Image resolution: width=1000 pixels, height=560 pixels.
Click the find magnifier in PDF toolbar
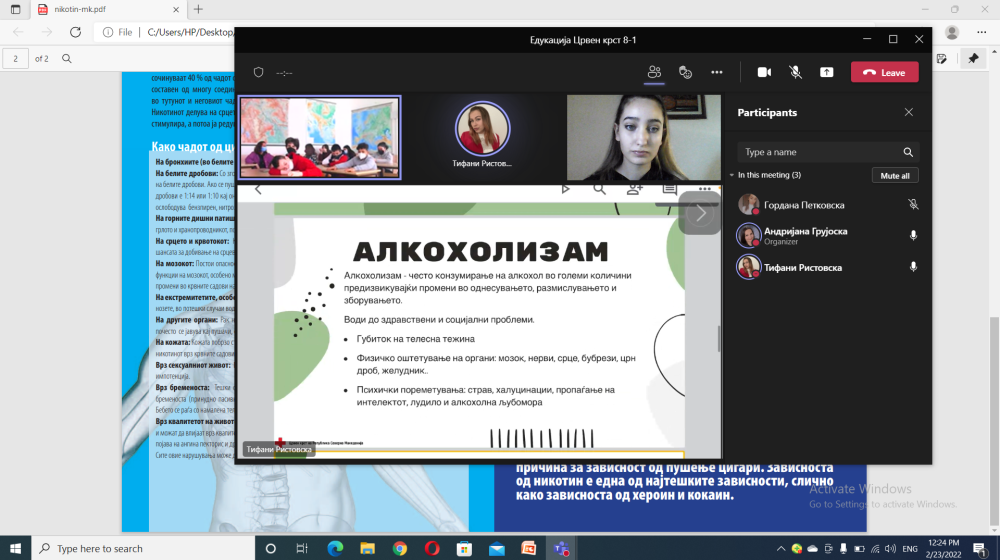coord(67,59)
